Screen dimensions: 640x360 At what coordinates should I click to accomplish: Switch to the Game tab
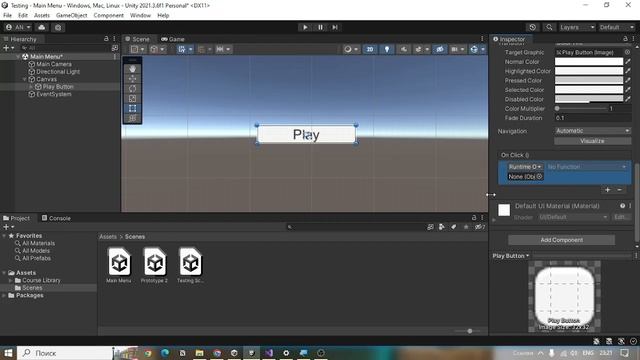point(173,39)
